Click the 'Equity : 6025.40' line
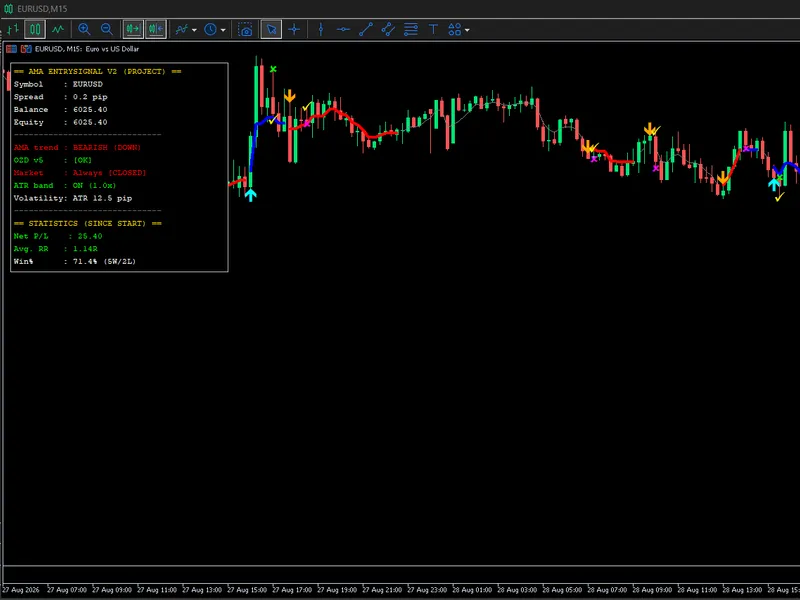The image size is (800, 600). point(60,122)
